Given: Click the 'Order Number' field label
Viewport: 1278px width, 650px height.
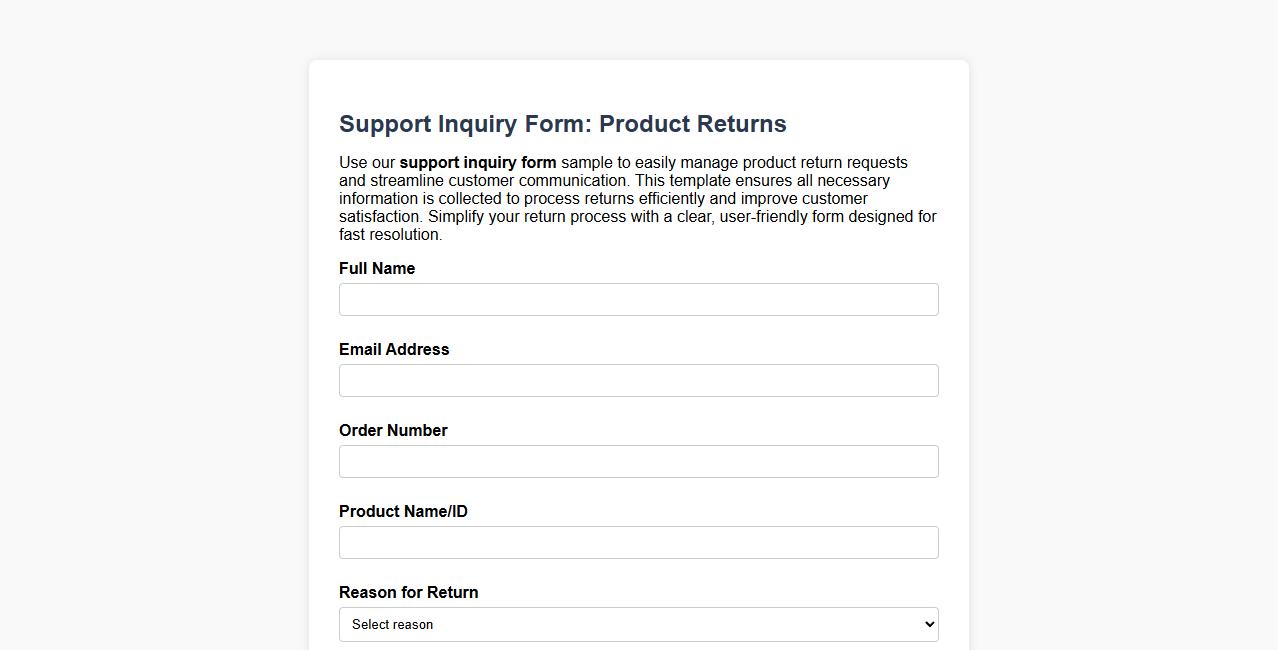Looking at the screenshot, I should click(393, 430).
